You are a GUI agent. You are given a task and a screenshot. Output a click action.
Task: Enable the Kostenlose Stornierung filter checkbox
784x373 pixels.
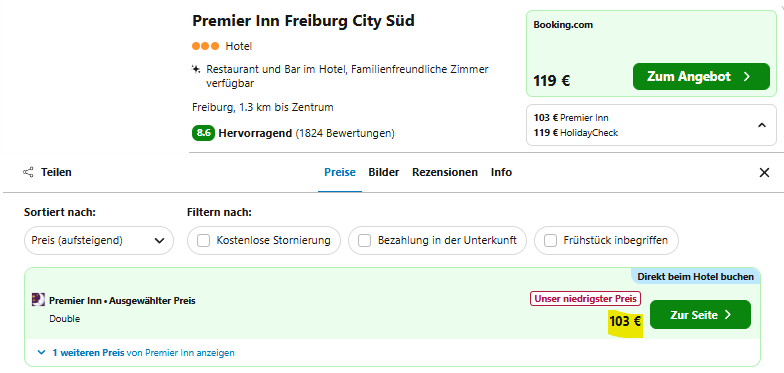pos(204,240)
